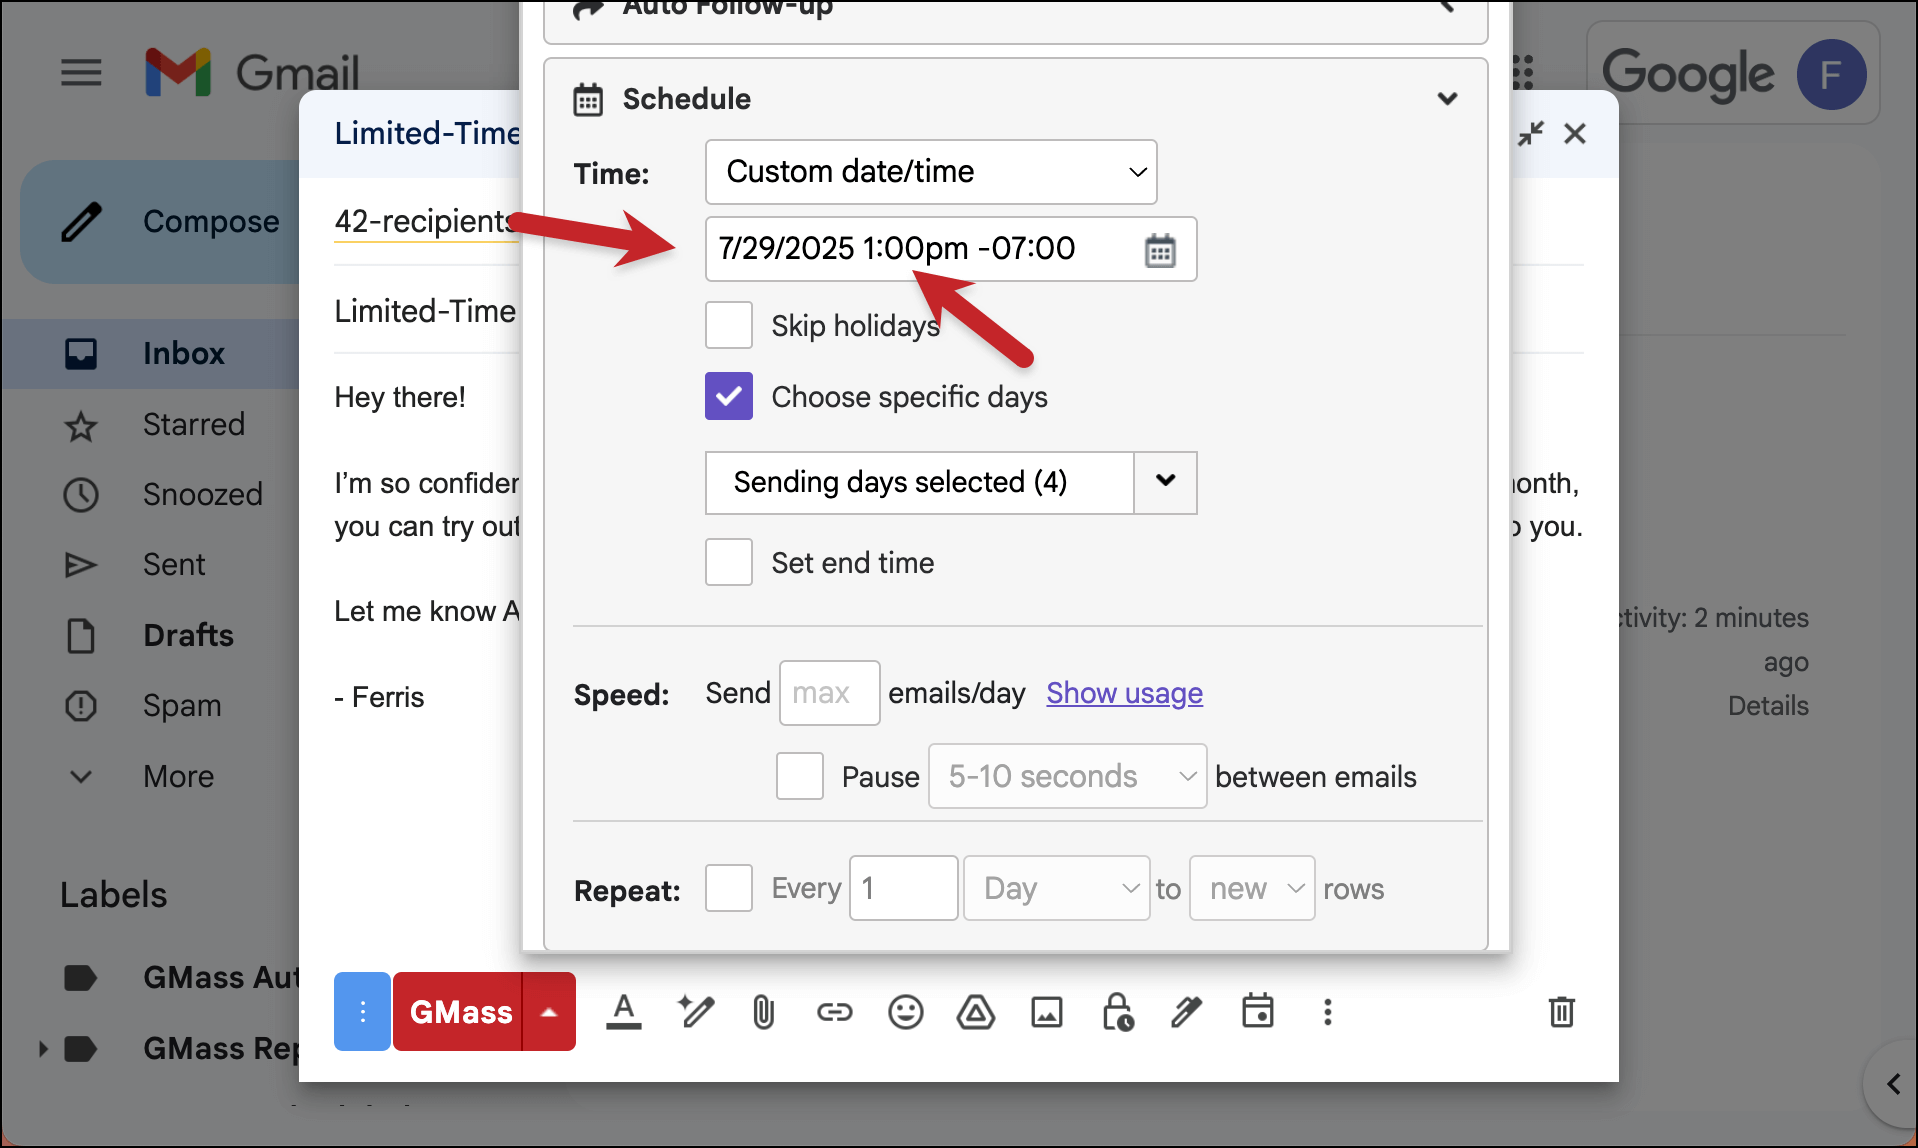Expand Sending days selected dropdown
This screenshot has height=1148, width=1918.
click(1165, 482)
